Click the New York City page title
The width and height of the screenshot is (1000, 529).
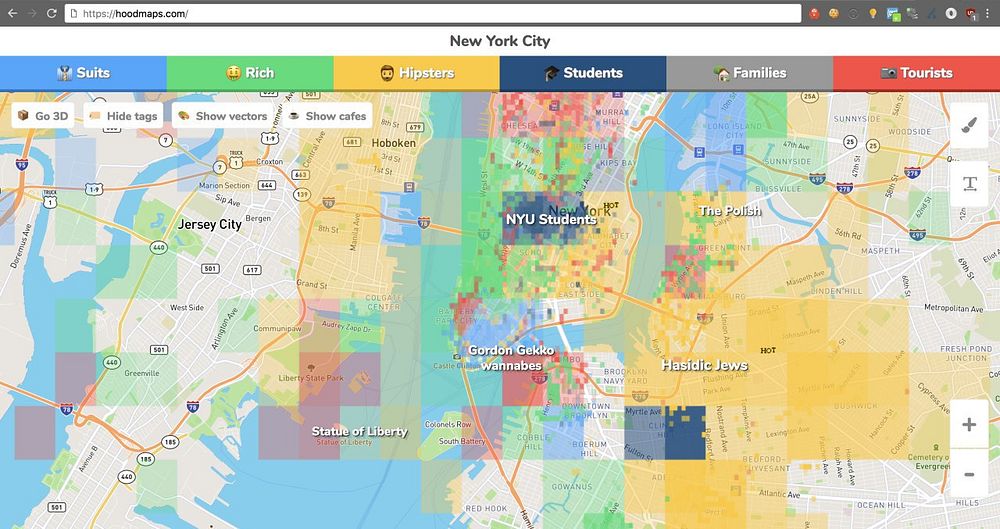click(500, 41)
